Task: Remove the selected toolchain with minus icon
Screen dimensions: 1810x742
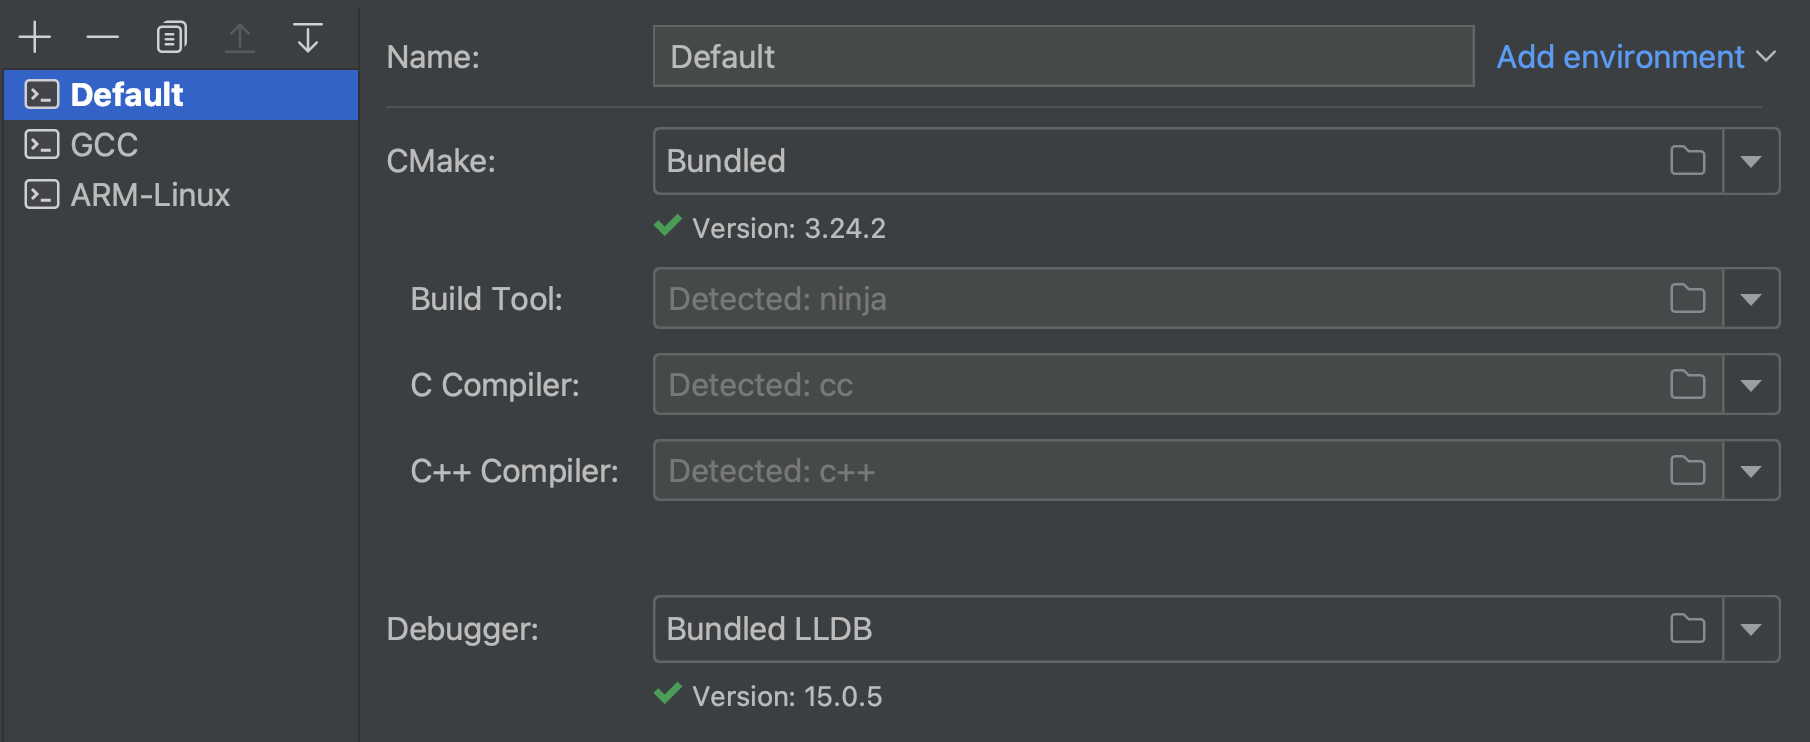Action: click(x=102, y=38)
